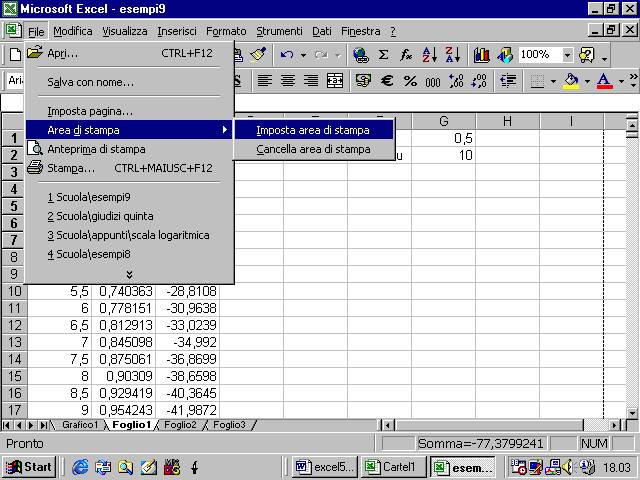Open the Inserisci menu
The width and height of the screenshot is (640, 480).
point(177,31)
